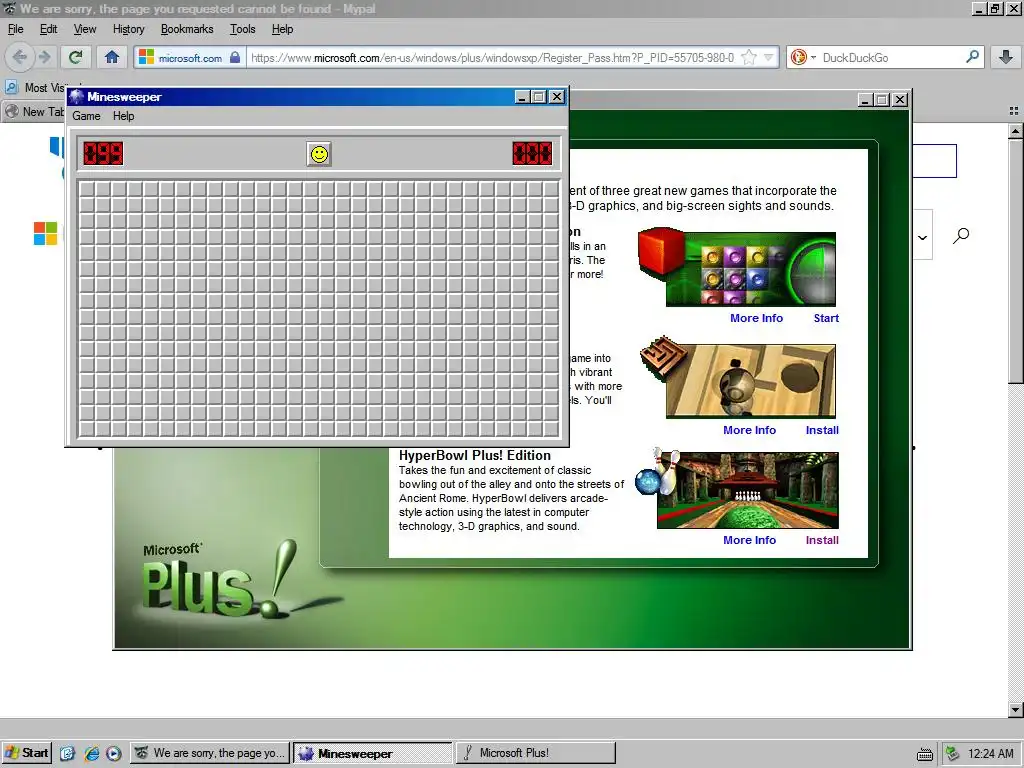Image resolution: width=1024 pixels, height=768 pixels.
Task: Switch to Minesweeper taskbar button
Action: tap(372, 753)
